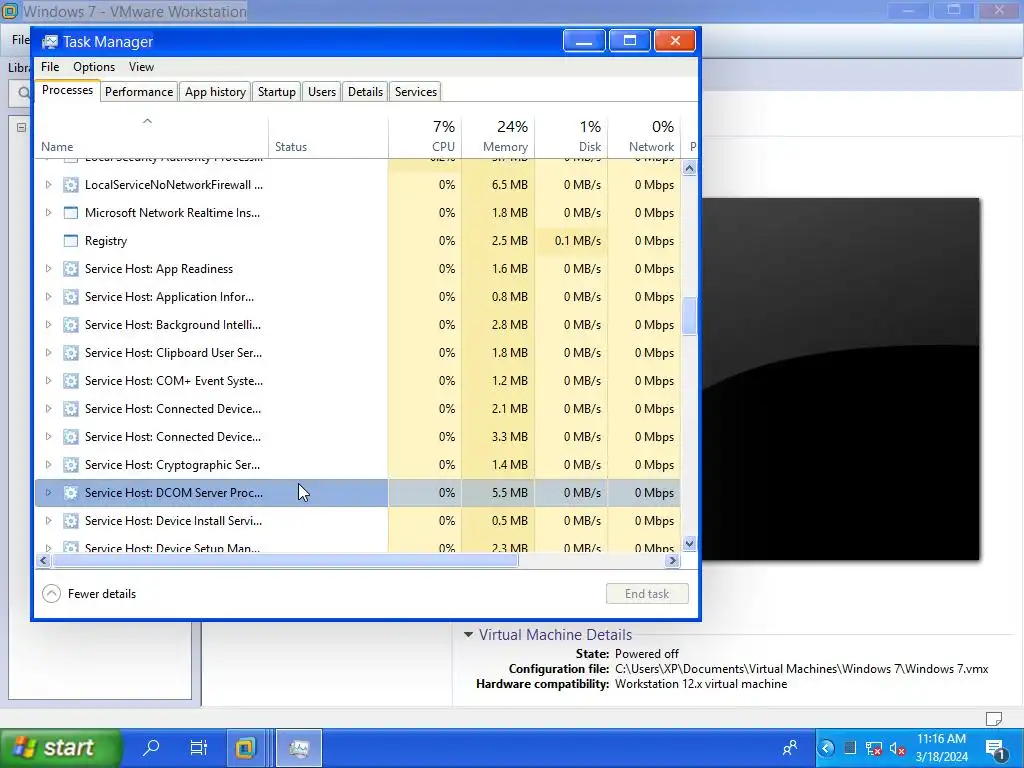Expand Service Host: Application Information
This screenshot has width=1024, height=768.
[x=48, y=297]
